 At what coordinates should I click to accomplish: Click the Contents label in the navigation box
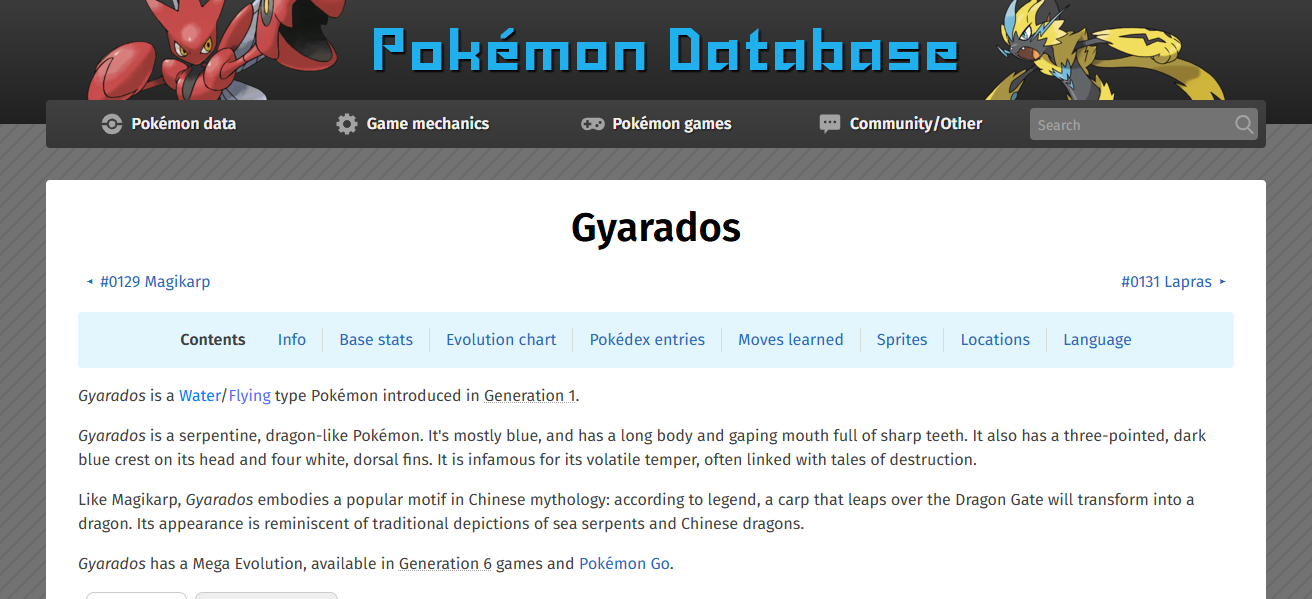[213, 340]
